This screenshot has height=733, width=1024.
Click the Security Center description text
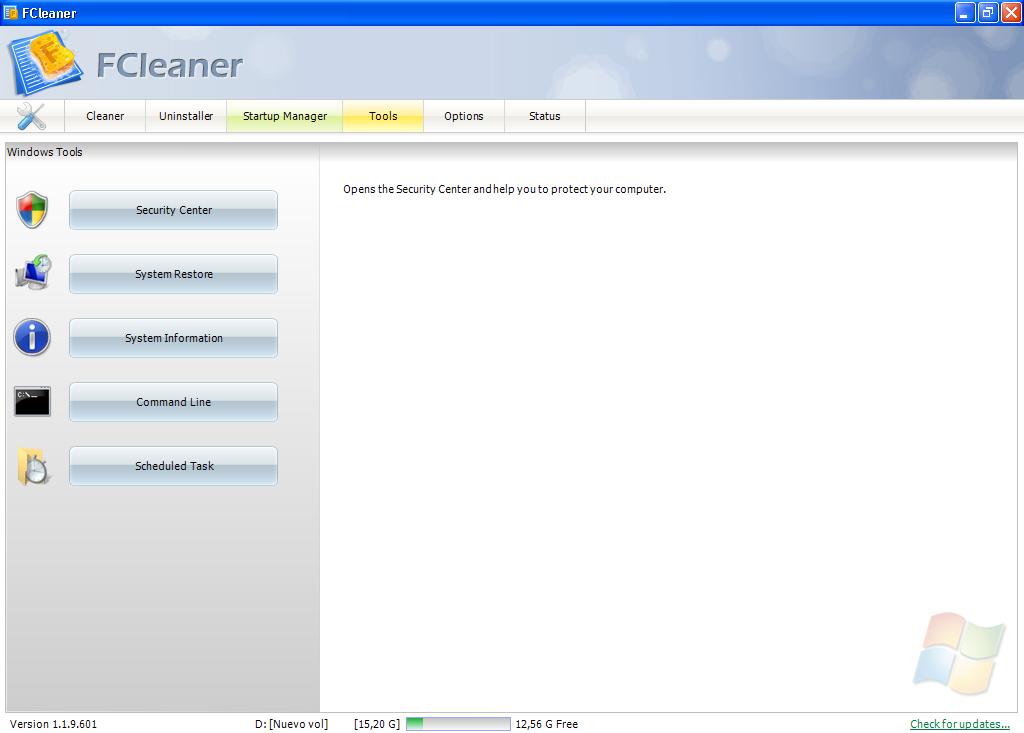[x=504, y=189]
